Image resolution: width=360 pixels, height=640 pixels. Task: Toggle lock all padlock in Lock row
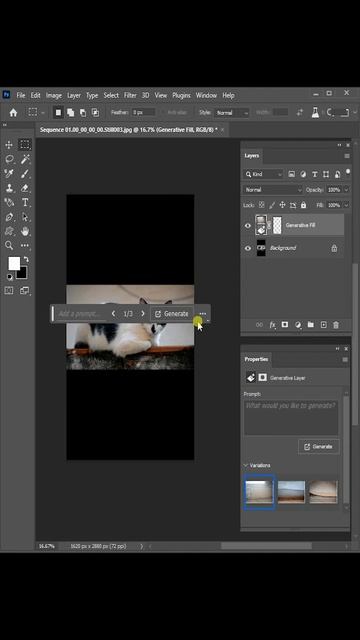coord(303,205)
